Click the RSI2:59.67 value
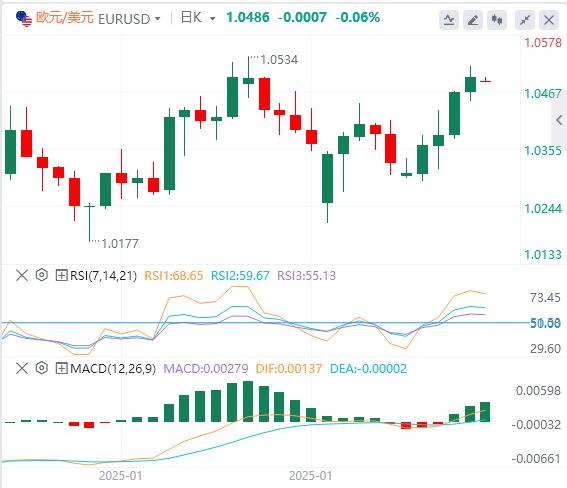 click(240, 276)
